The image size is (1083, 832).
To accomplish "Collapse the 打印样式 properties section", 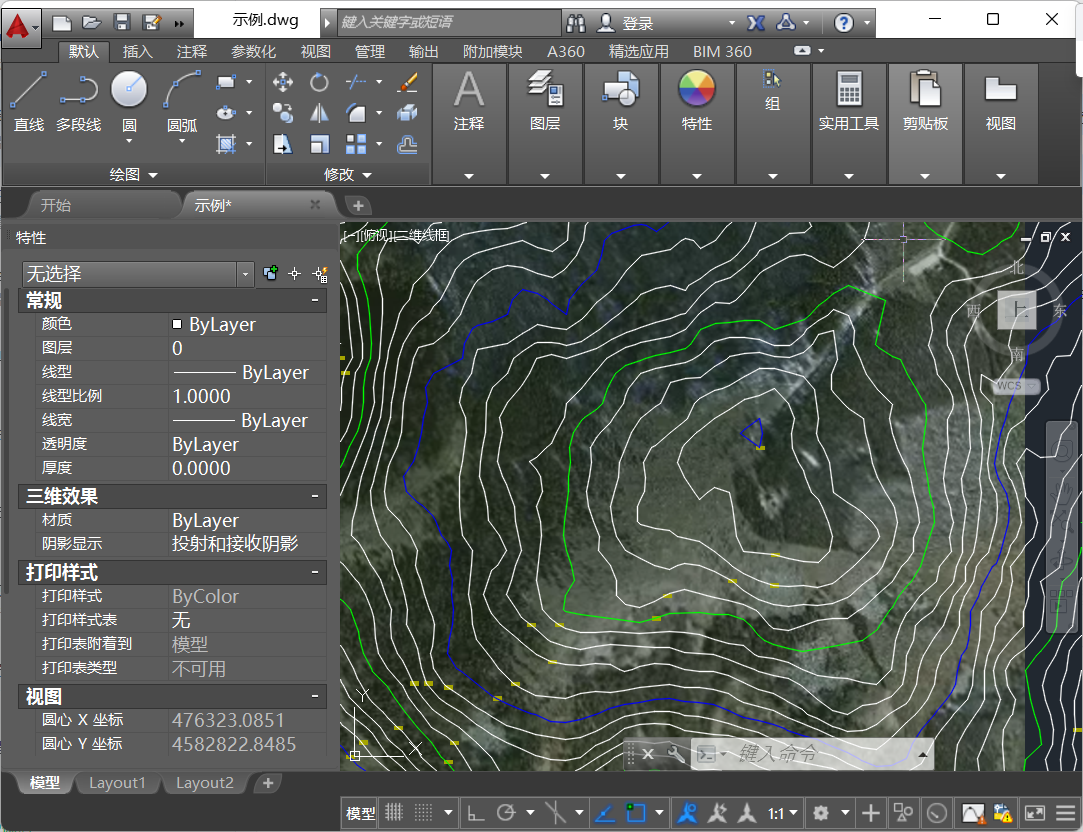I will pos(315,572).
